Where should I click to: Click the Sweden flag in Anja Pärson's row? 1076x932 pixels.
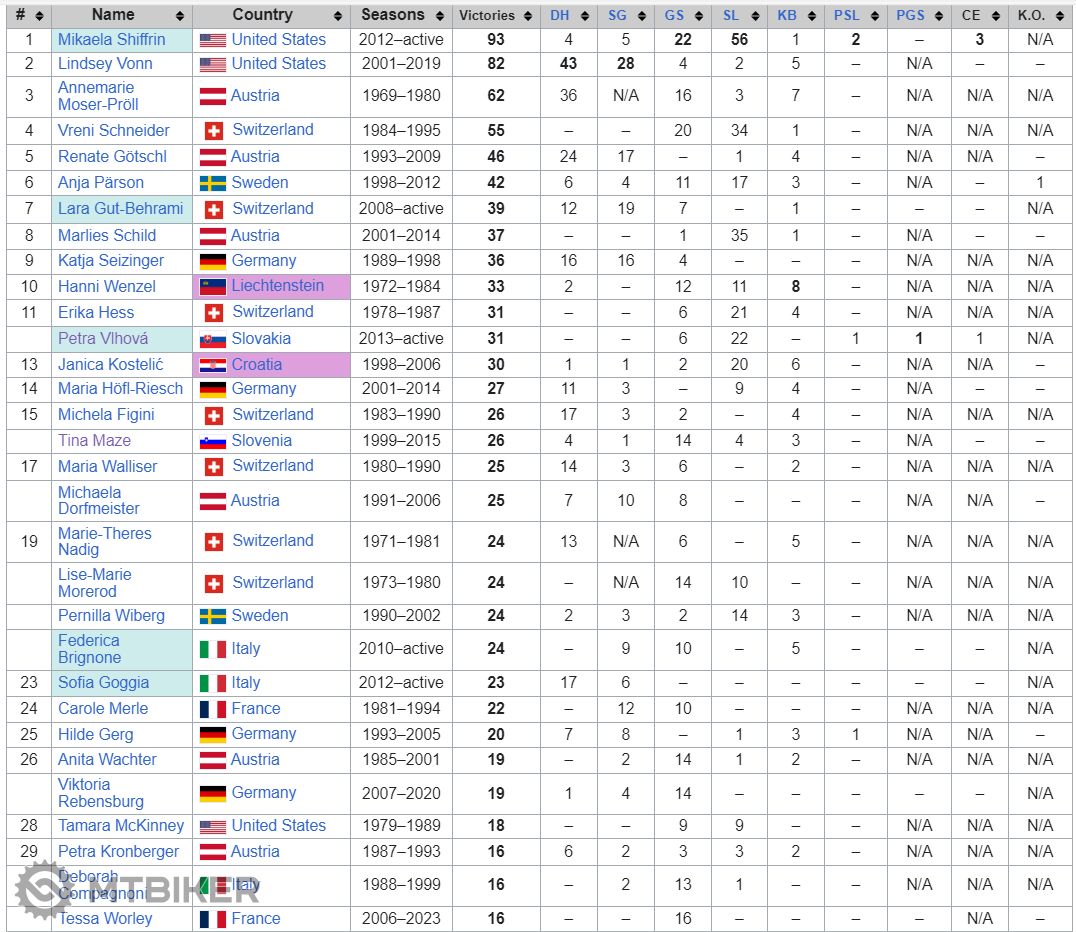[212, 183]
